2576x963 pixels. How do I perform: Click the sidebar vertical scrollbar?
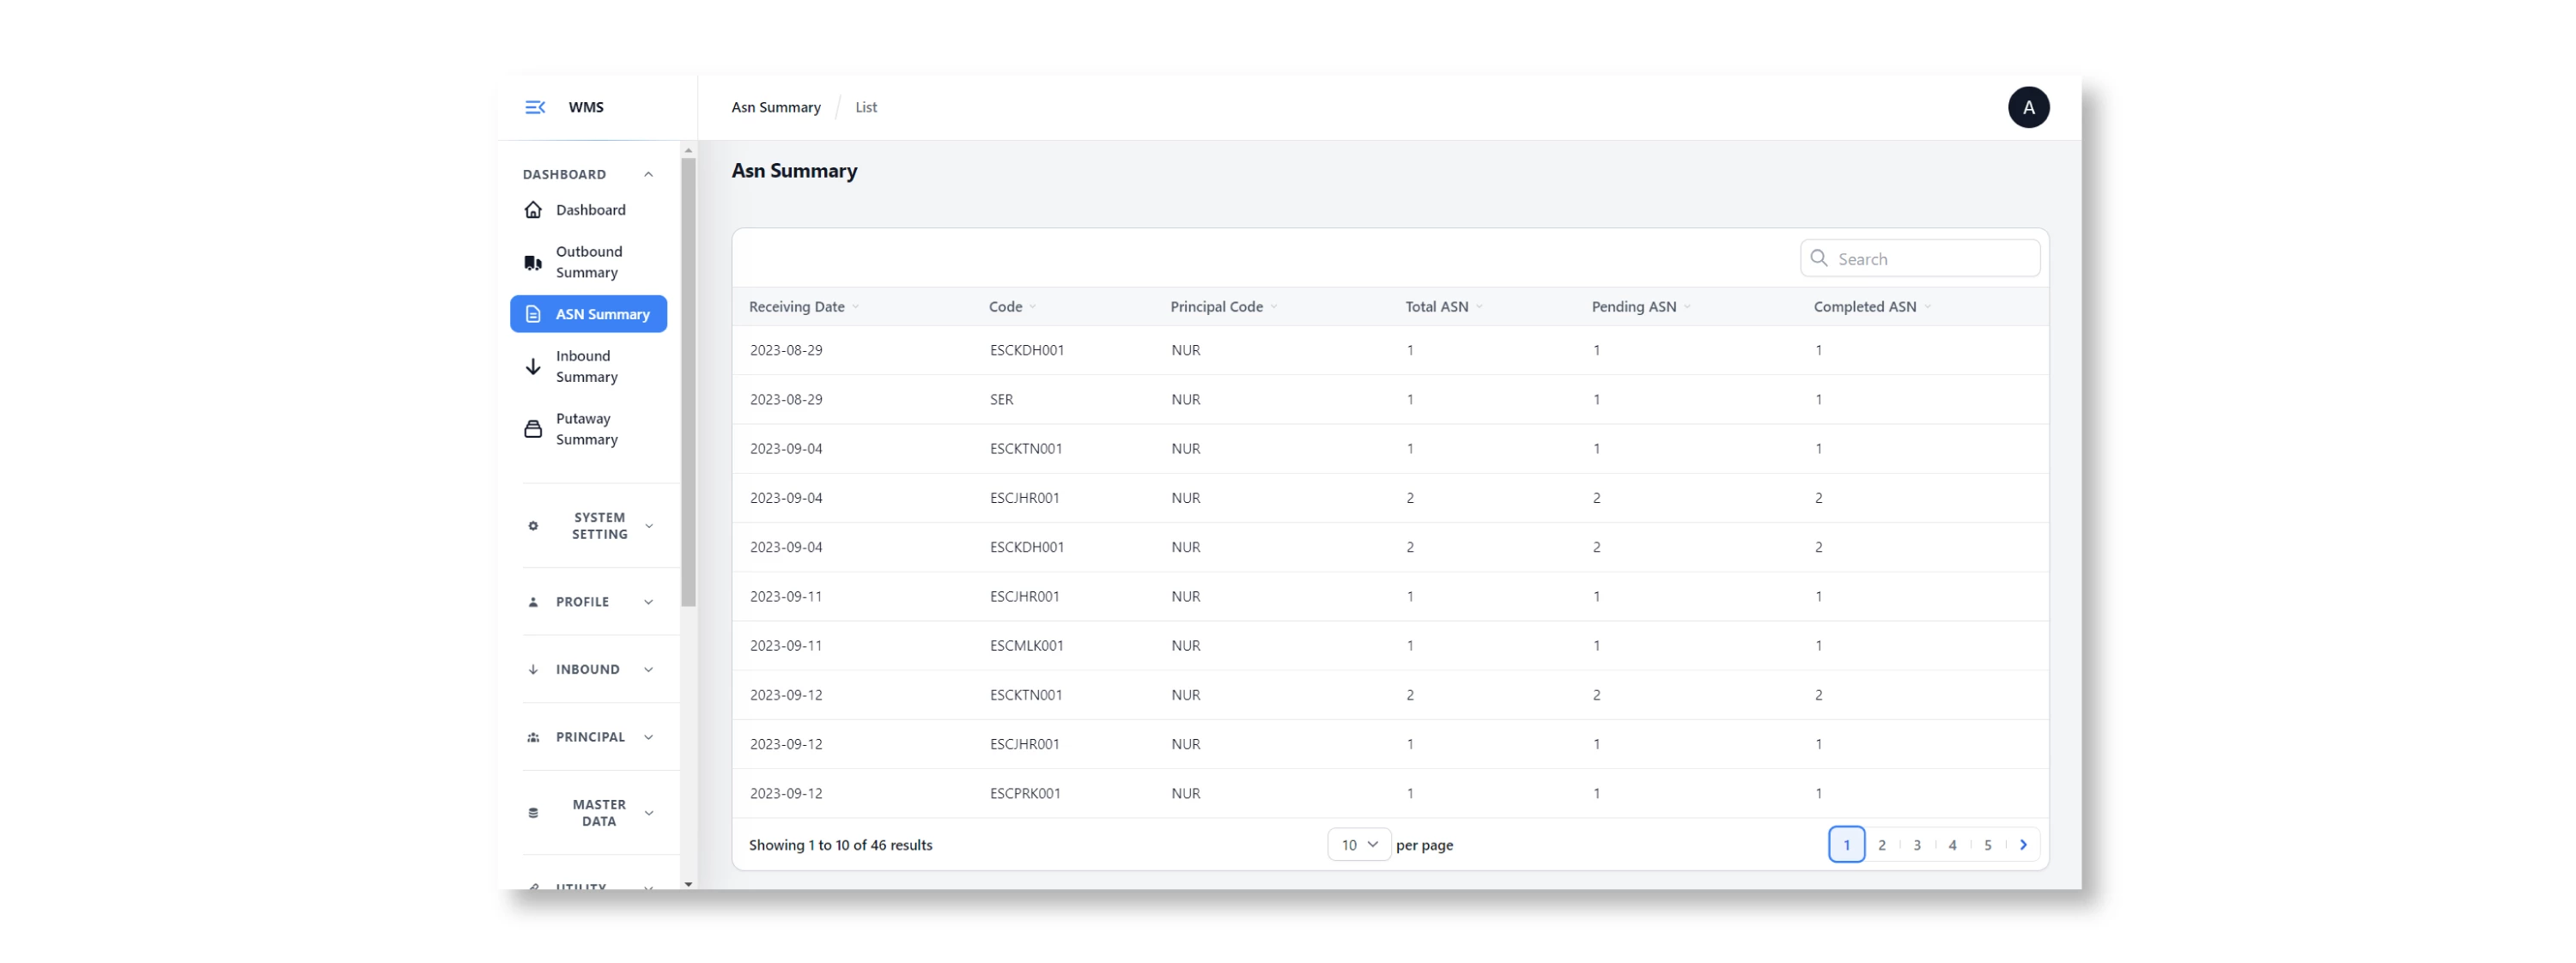(688, 382)
